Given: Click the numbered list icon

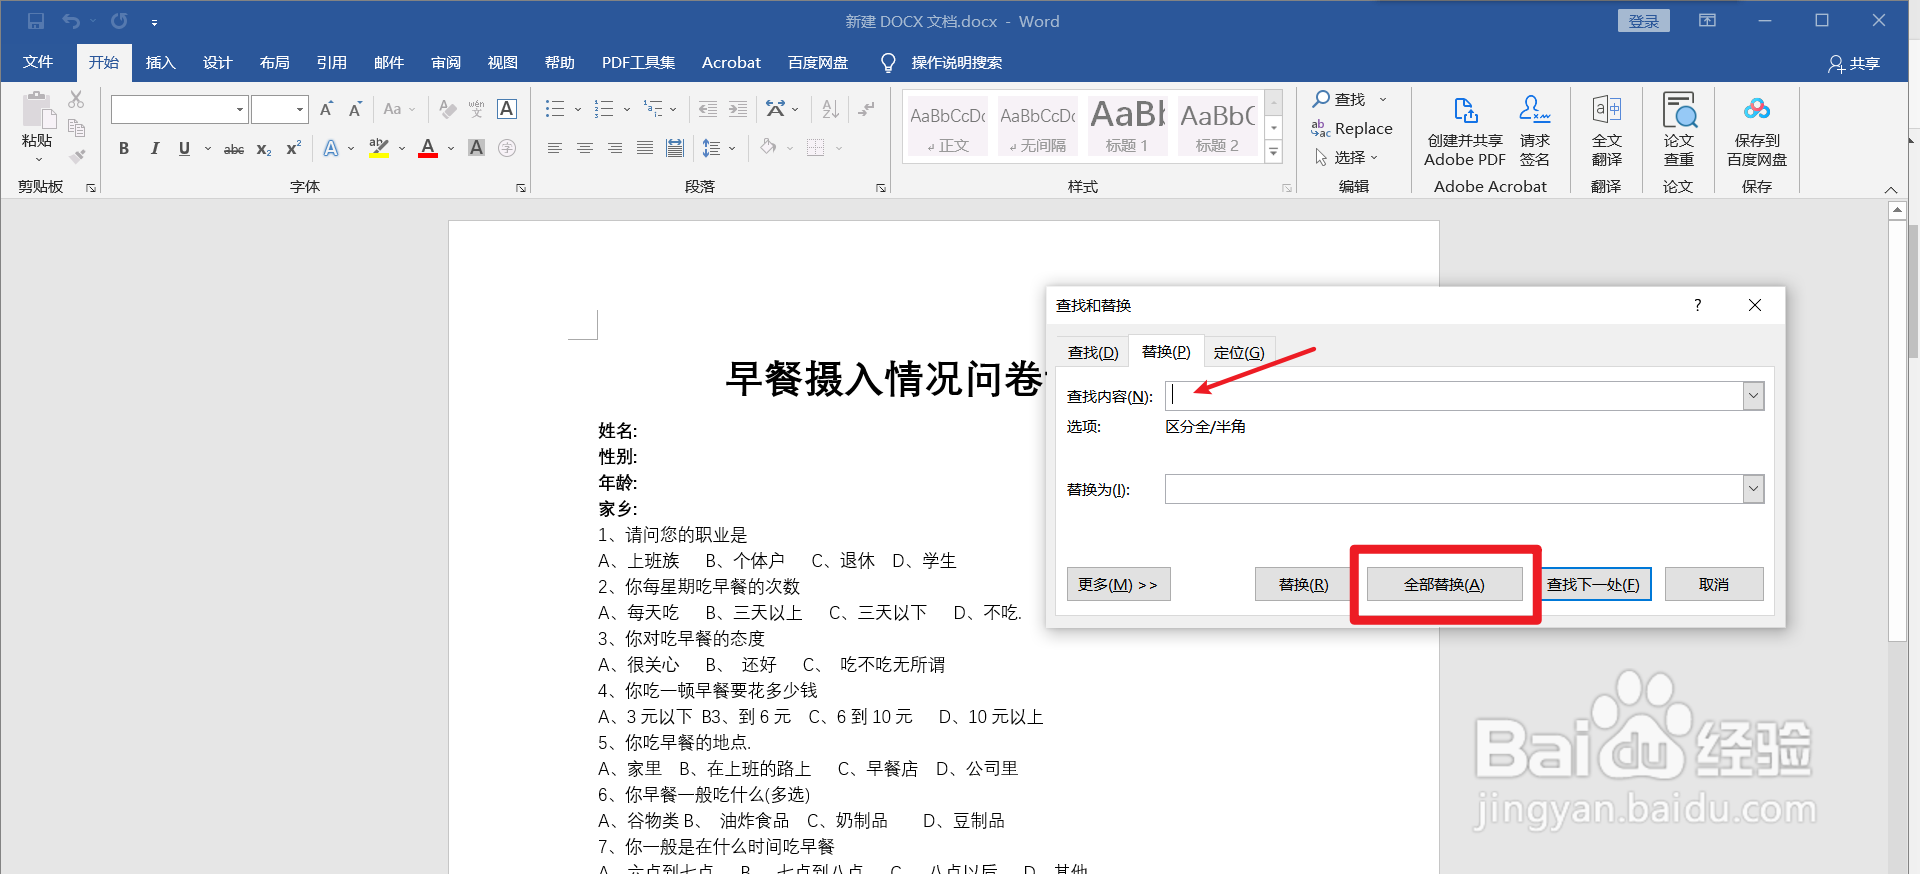Looking at the screenshot, I should tap(604, 109).
